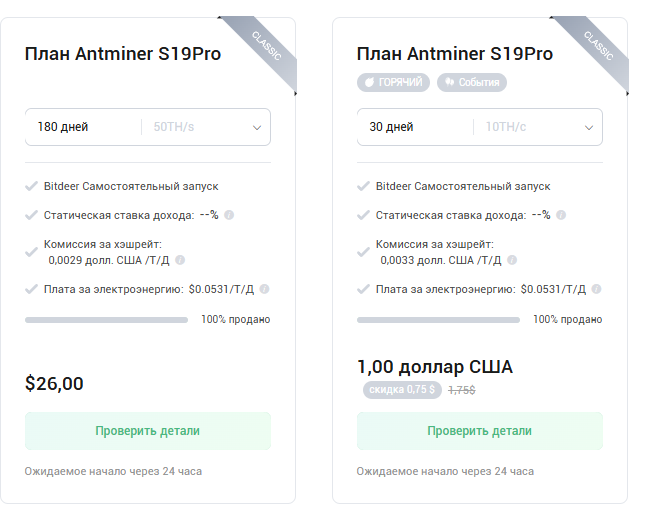Viewport: 648px width, 527px height.
Task: Click checkmark next to Bitdeer Самостоятельный запуск, left card
Action: (32, 186)
